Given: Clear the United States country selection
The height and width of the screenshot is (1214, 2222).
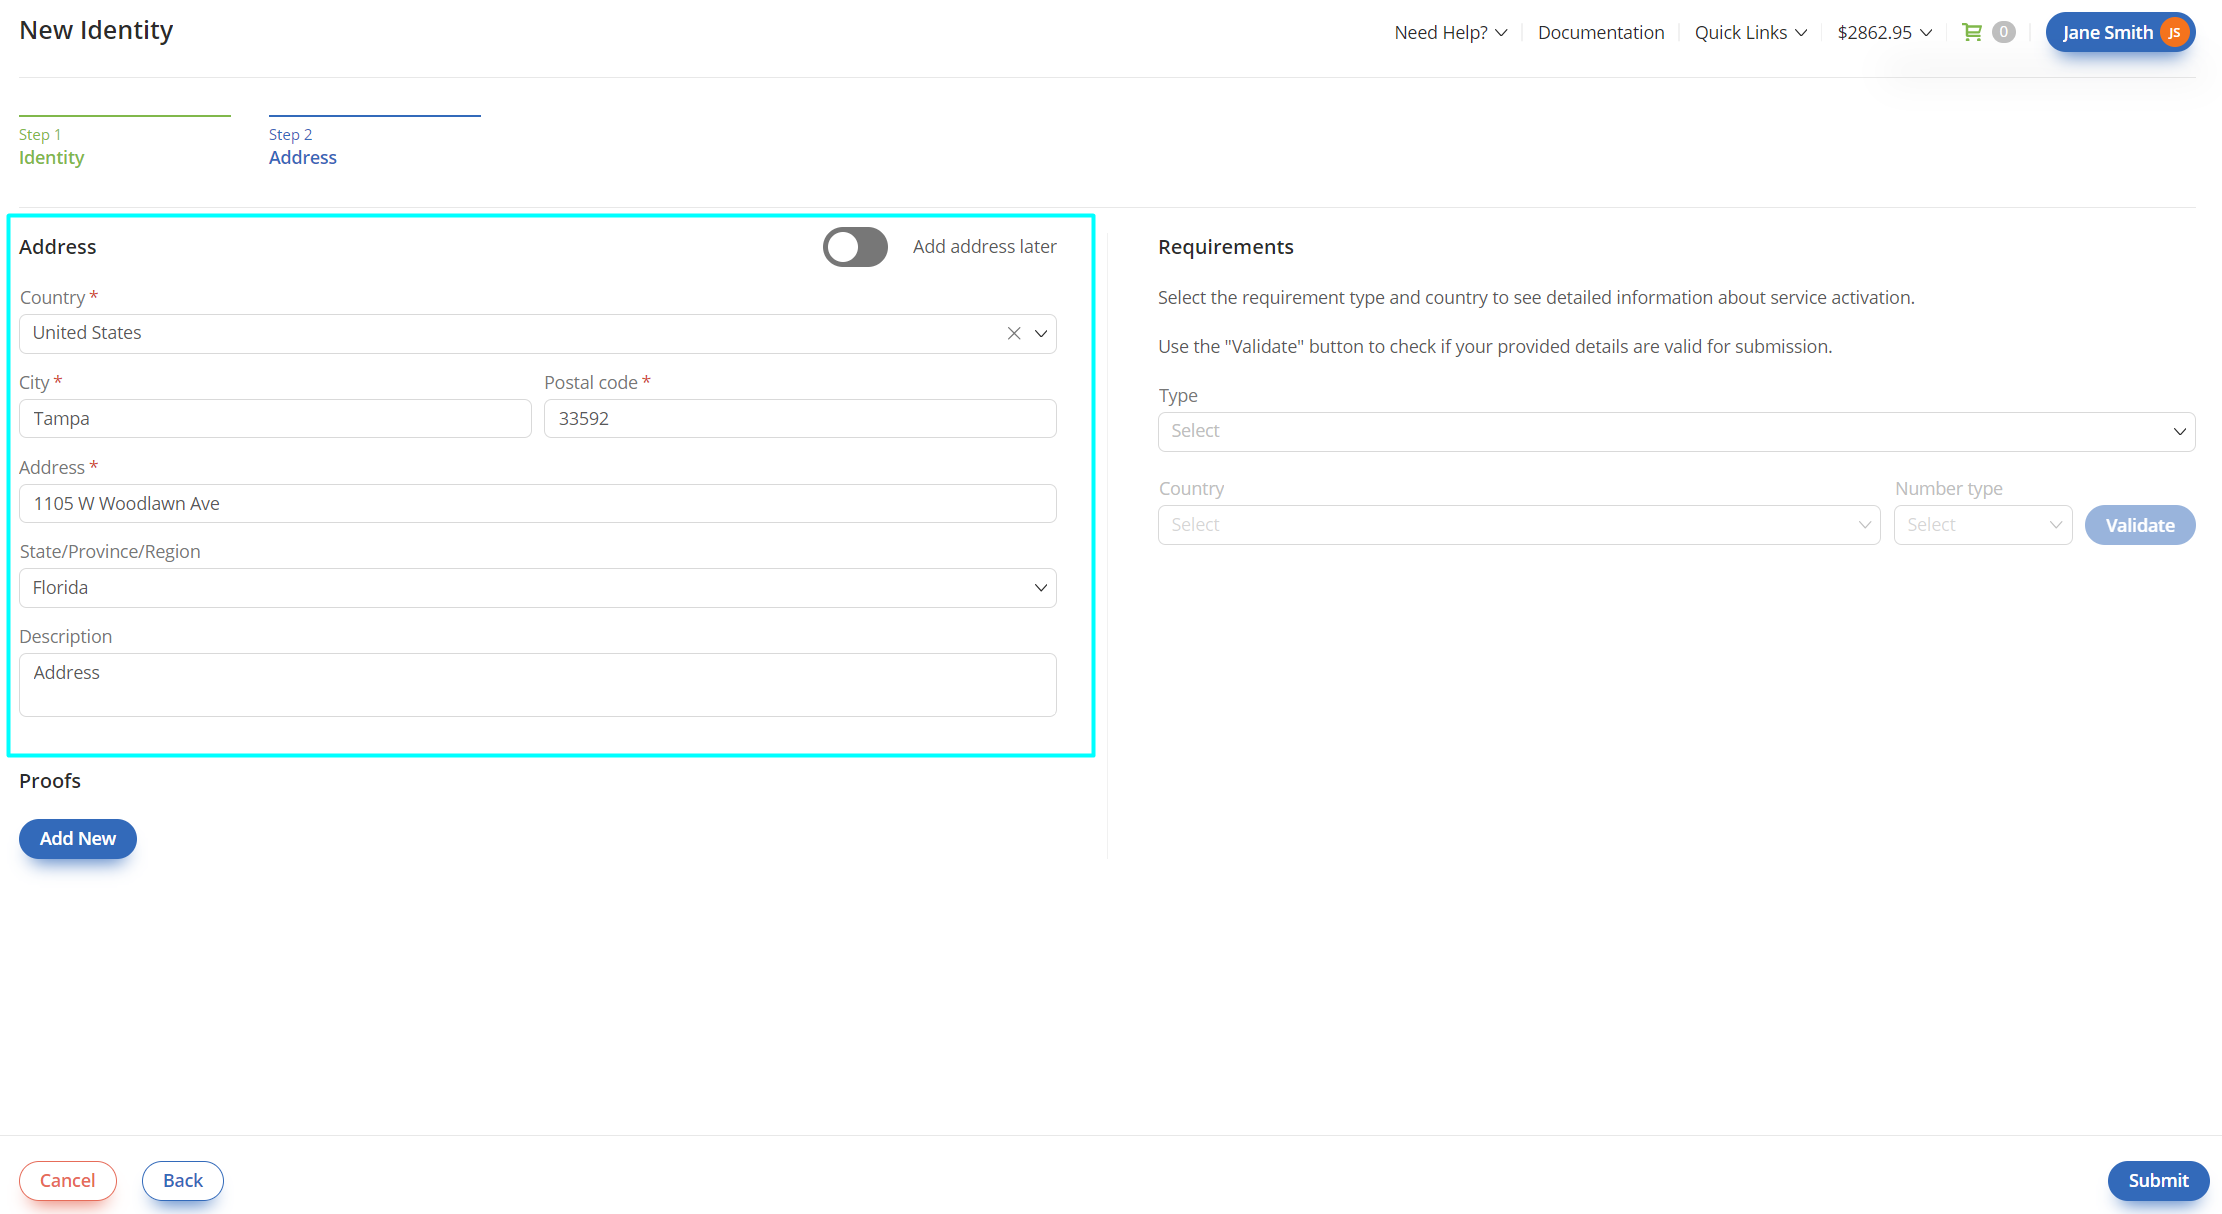Looking at the screenshot, I should [x=1014, y=334].
